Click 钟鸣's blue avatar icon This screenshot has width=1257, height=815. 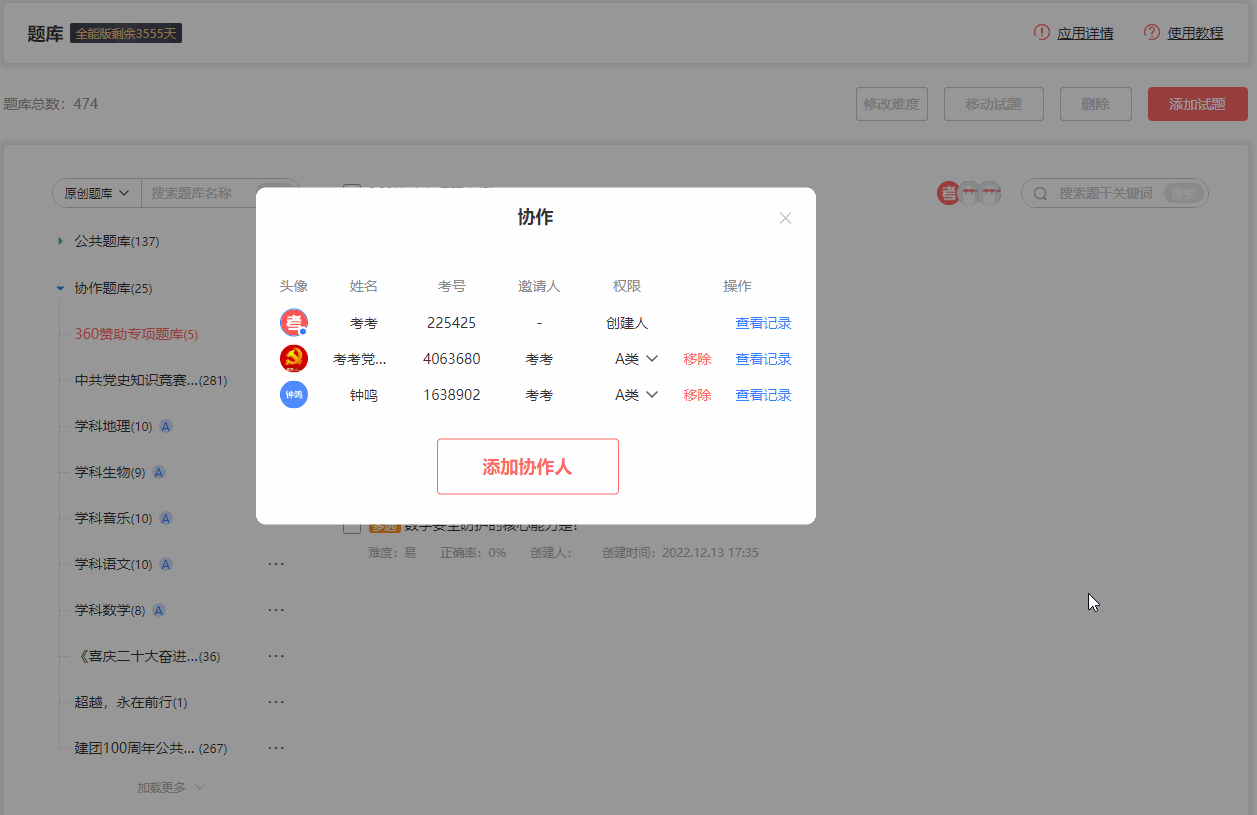[x=294, y=395]
